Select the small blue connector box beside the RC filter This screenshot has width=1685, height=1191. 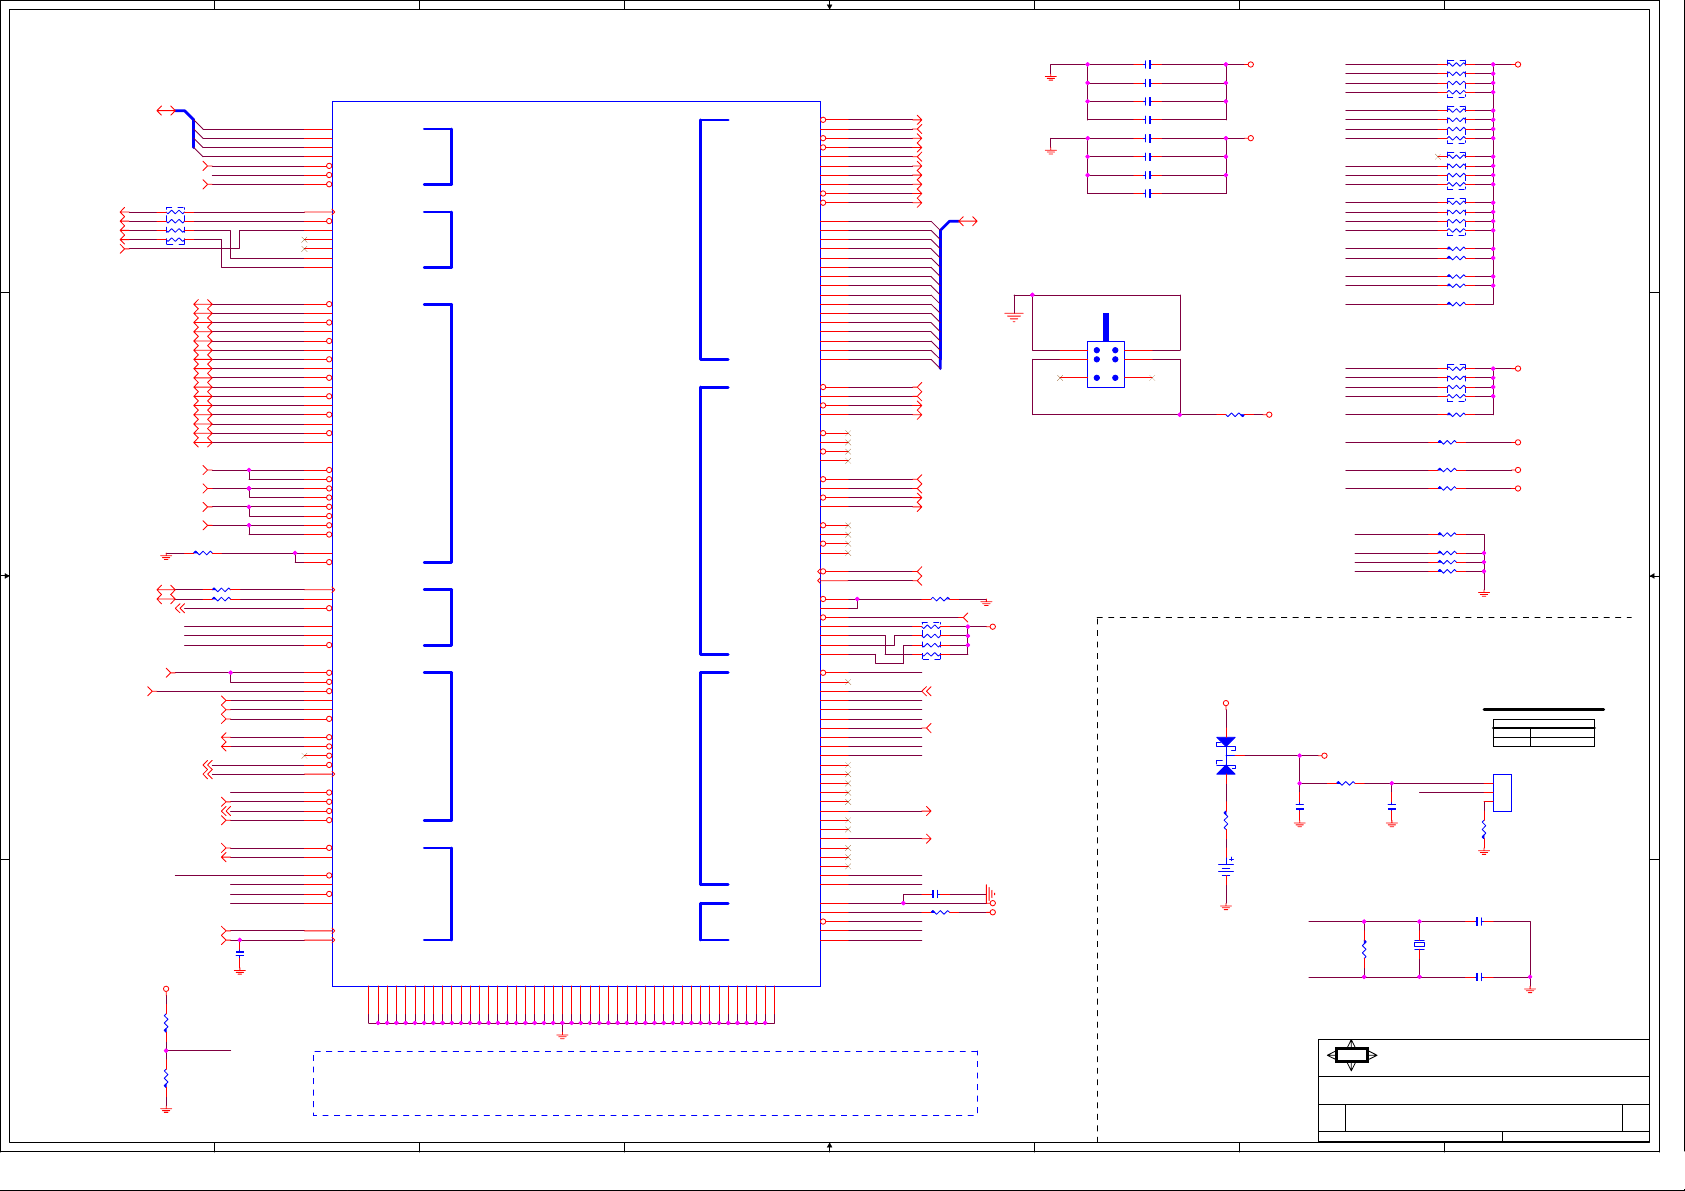pyautogui.click(x=1502, y=793)
